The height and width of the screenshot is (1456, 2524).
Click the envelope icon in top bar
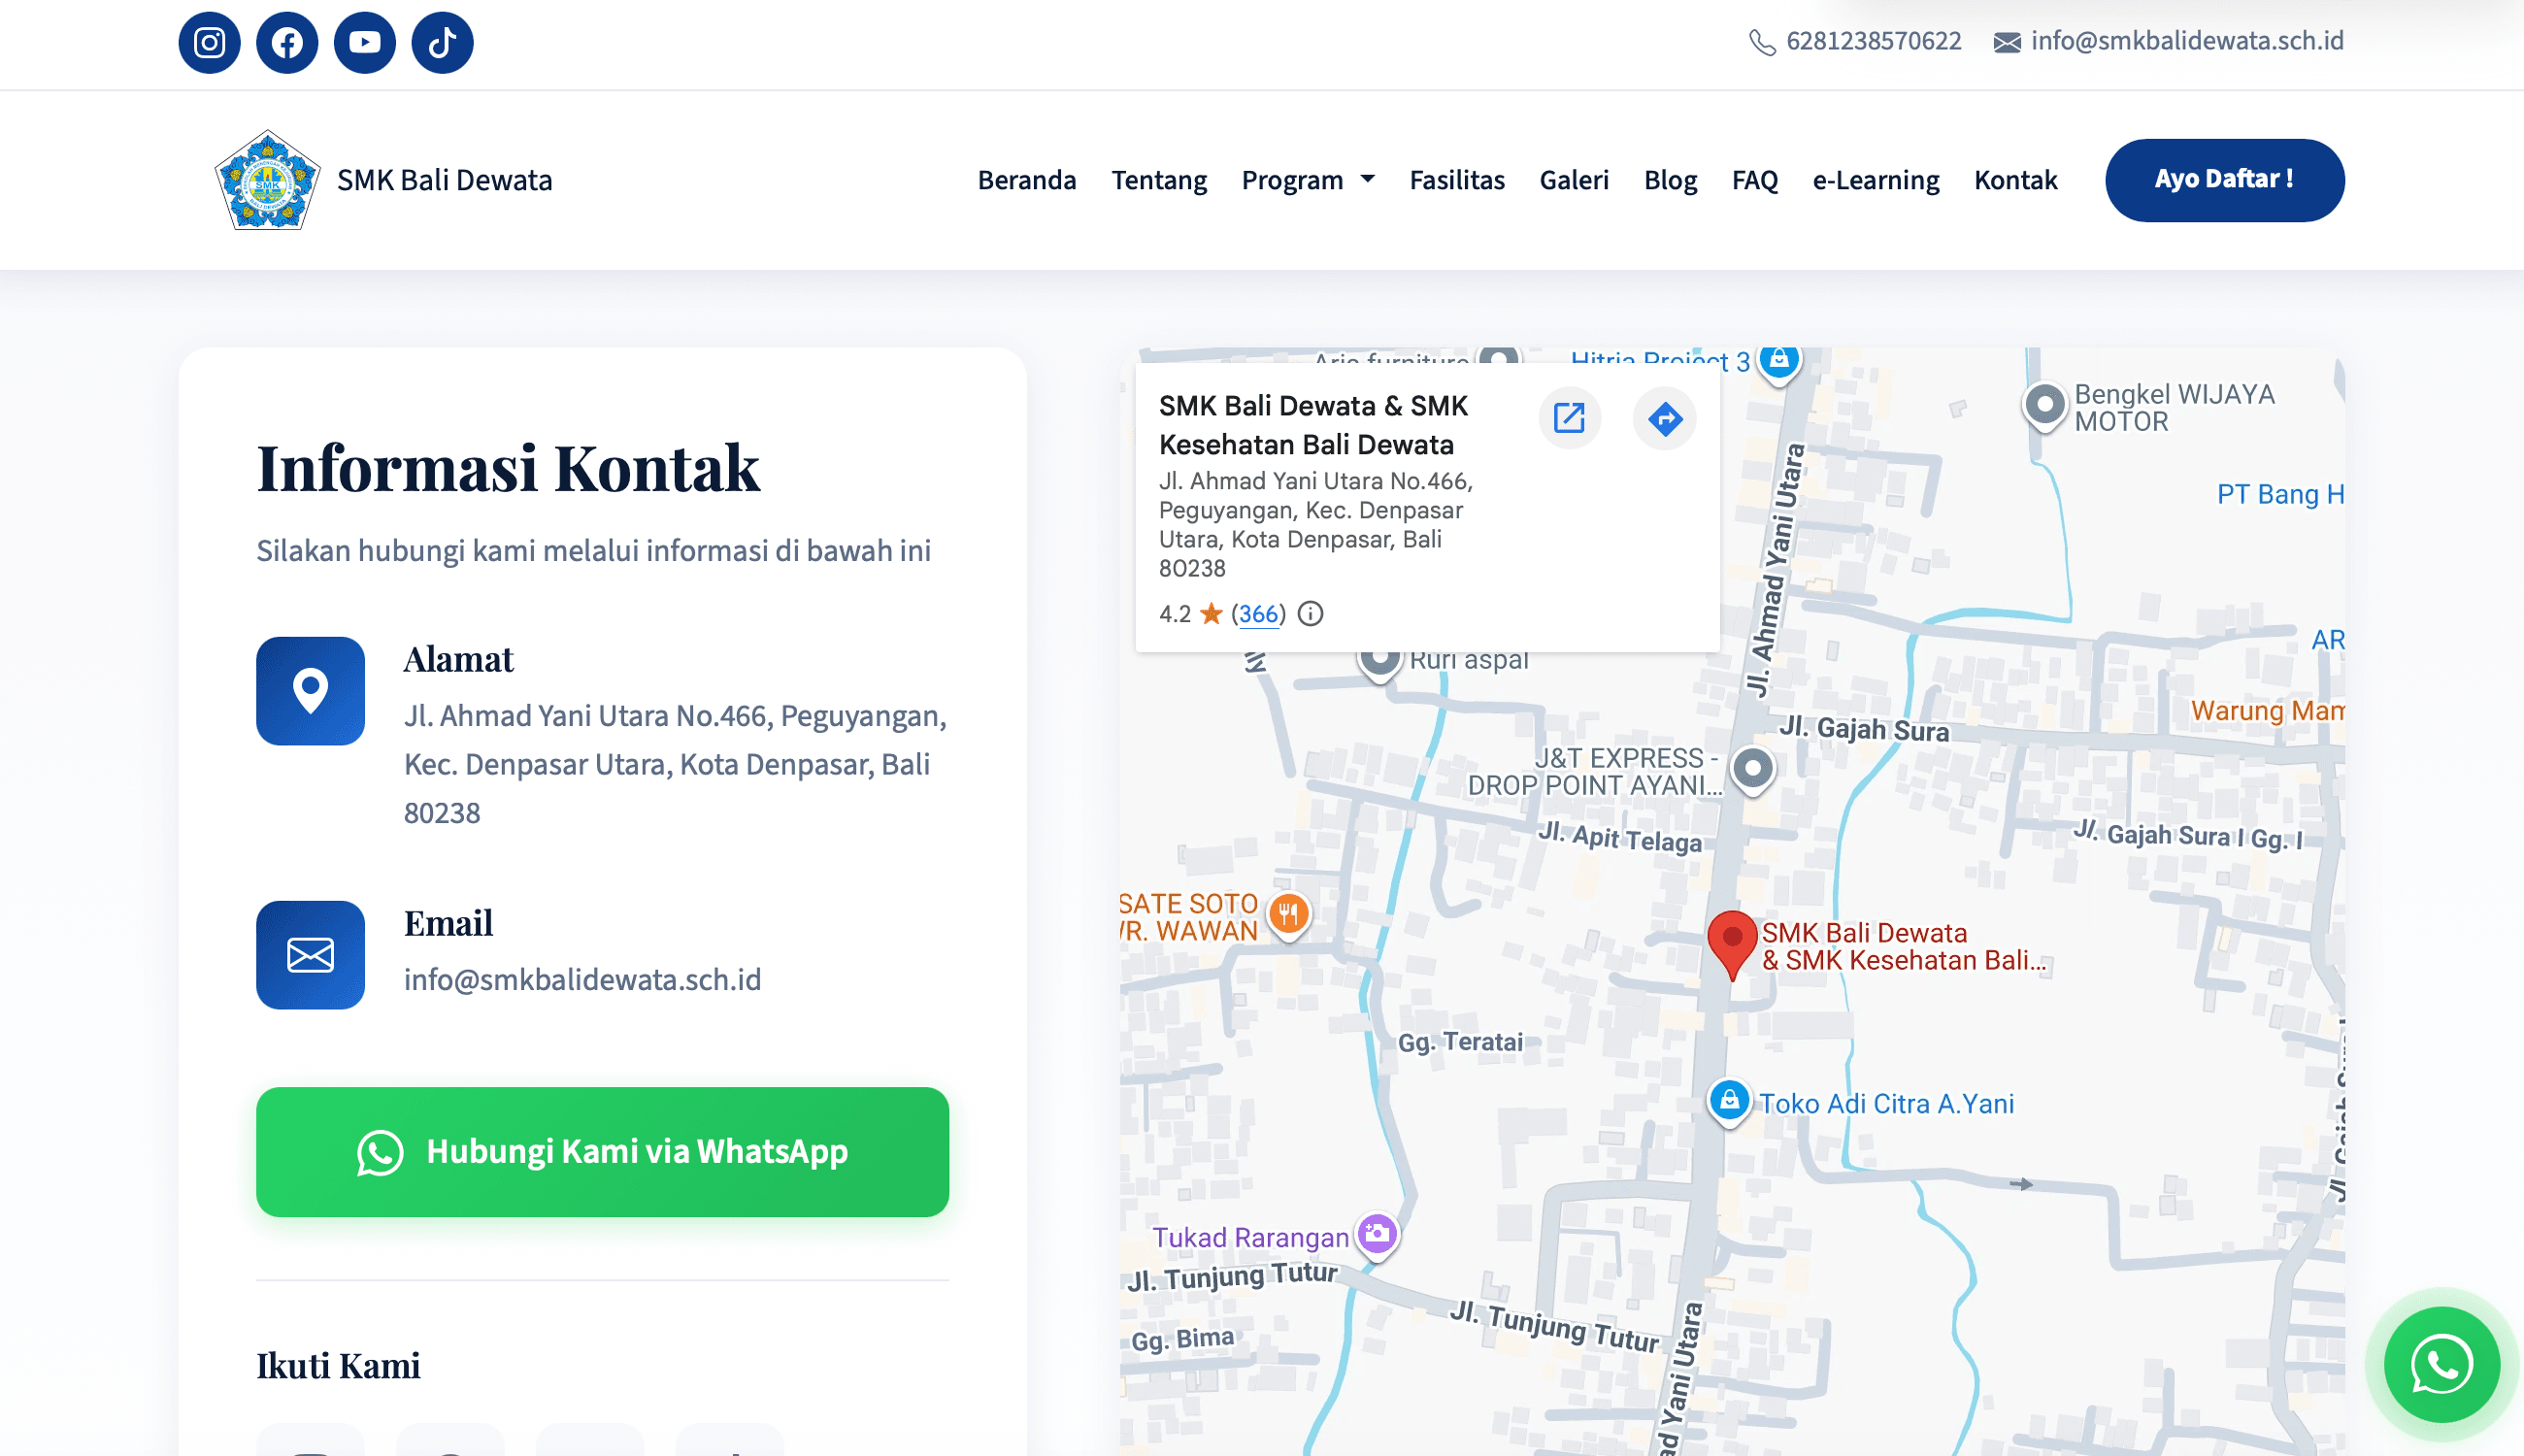2007,42
